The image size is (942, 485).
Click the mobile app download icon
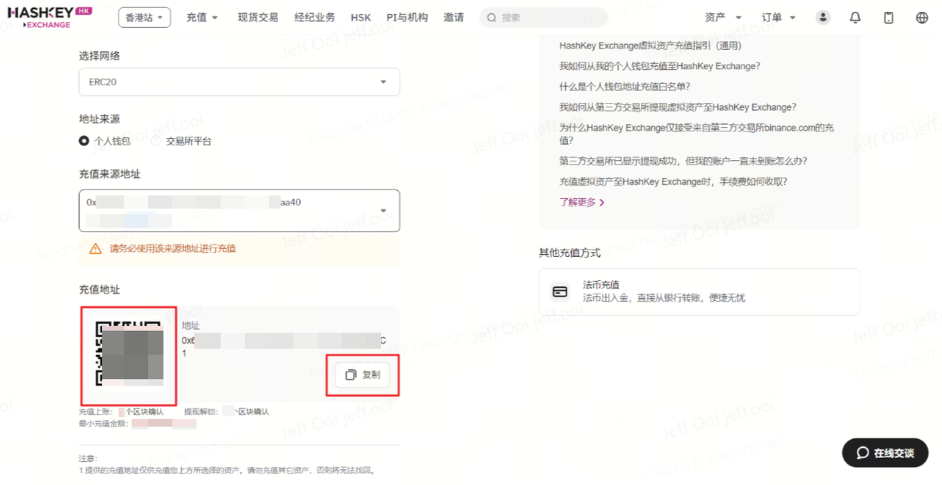coord(889,18)
